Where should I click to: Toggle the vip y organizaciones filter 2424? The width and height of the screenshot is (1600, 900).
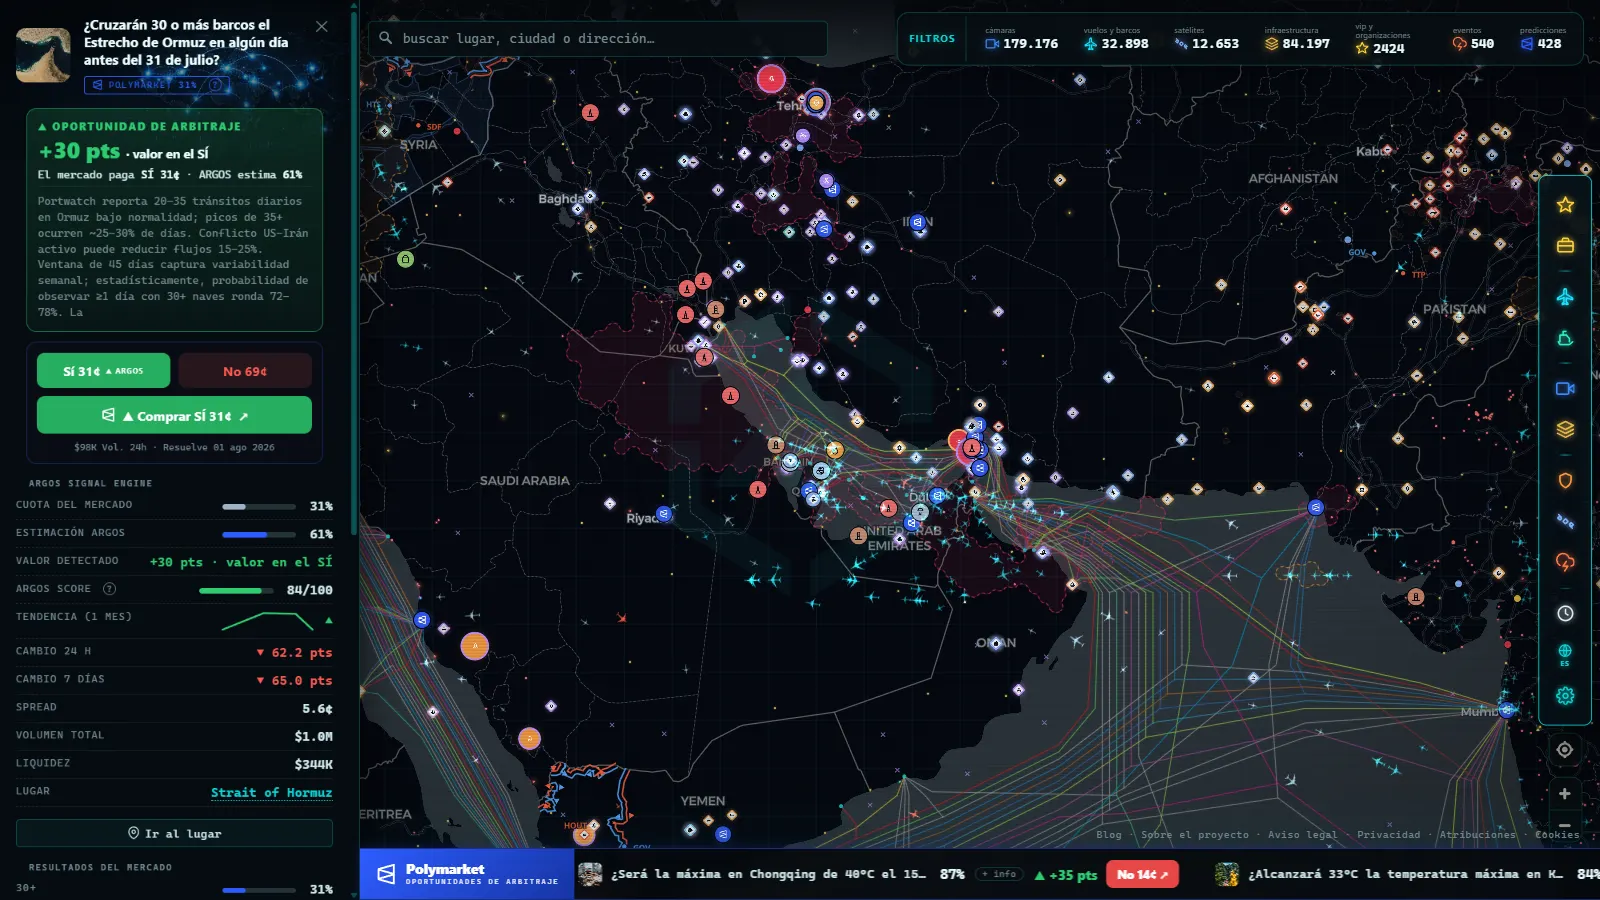click(x=1383, y=39)
